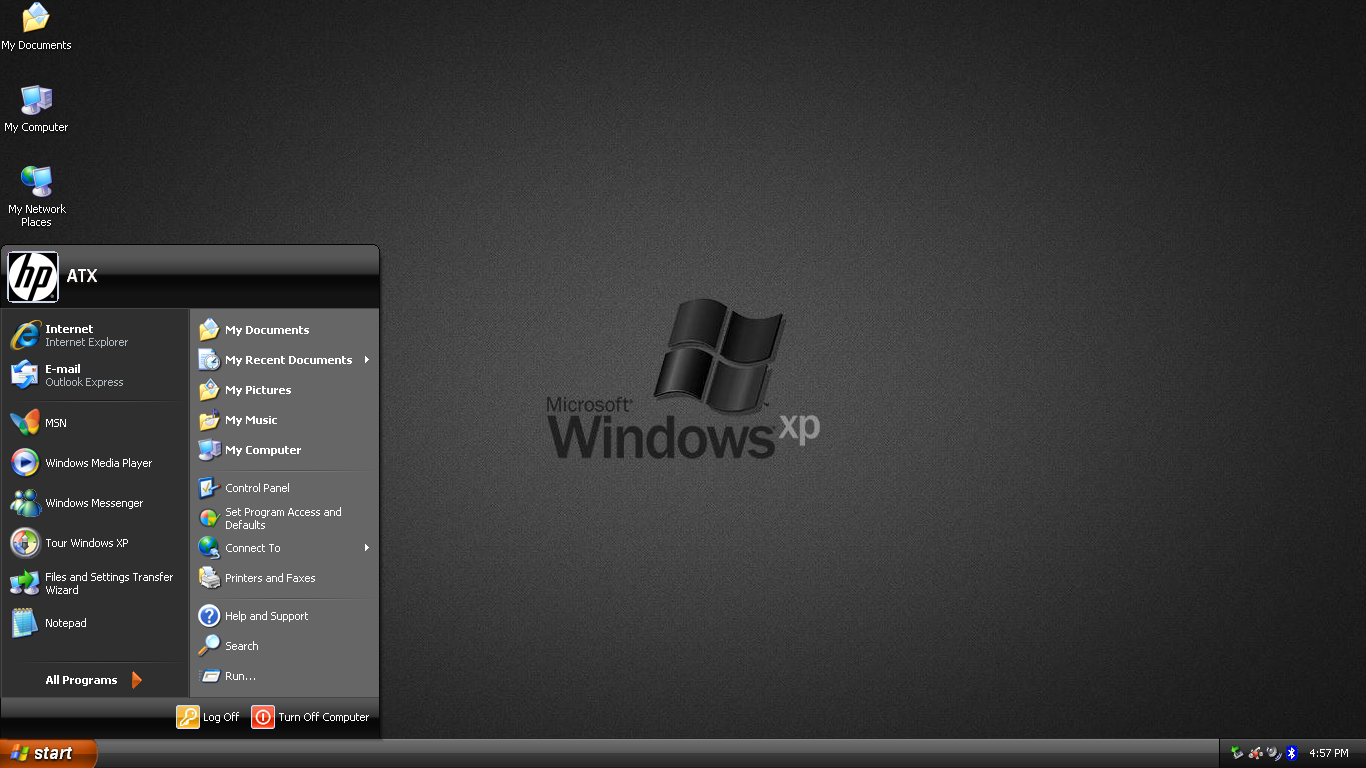
Task: Open Set Program Access and Defaults
Action: [284, 518]
